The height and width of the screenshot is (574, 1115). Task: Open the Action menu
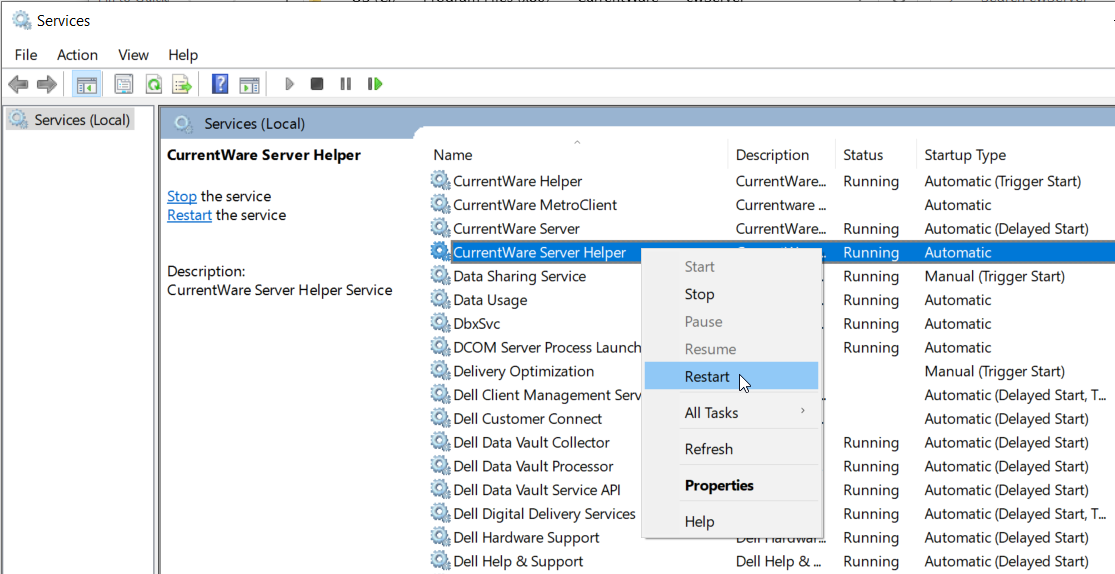click(x=78, y=55)
